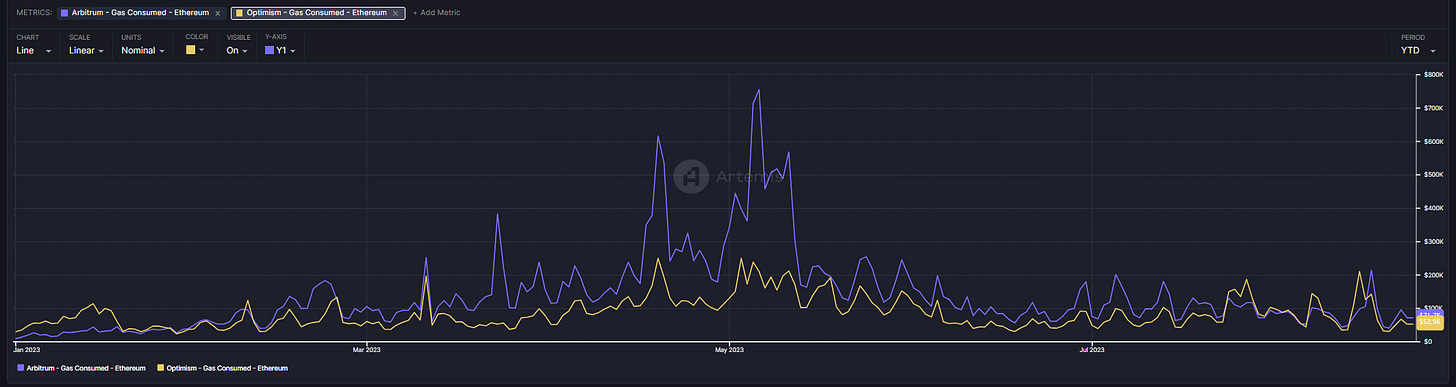This screenshot has height=387, width=1456.
Task: Toggle the Visible setting showing On
Action: [x=236, y=50]
